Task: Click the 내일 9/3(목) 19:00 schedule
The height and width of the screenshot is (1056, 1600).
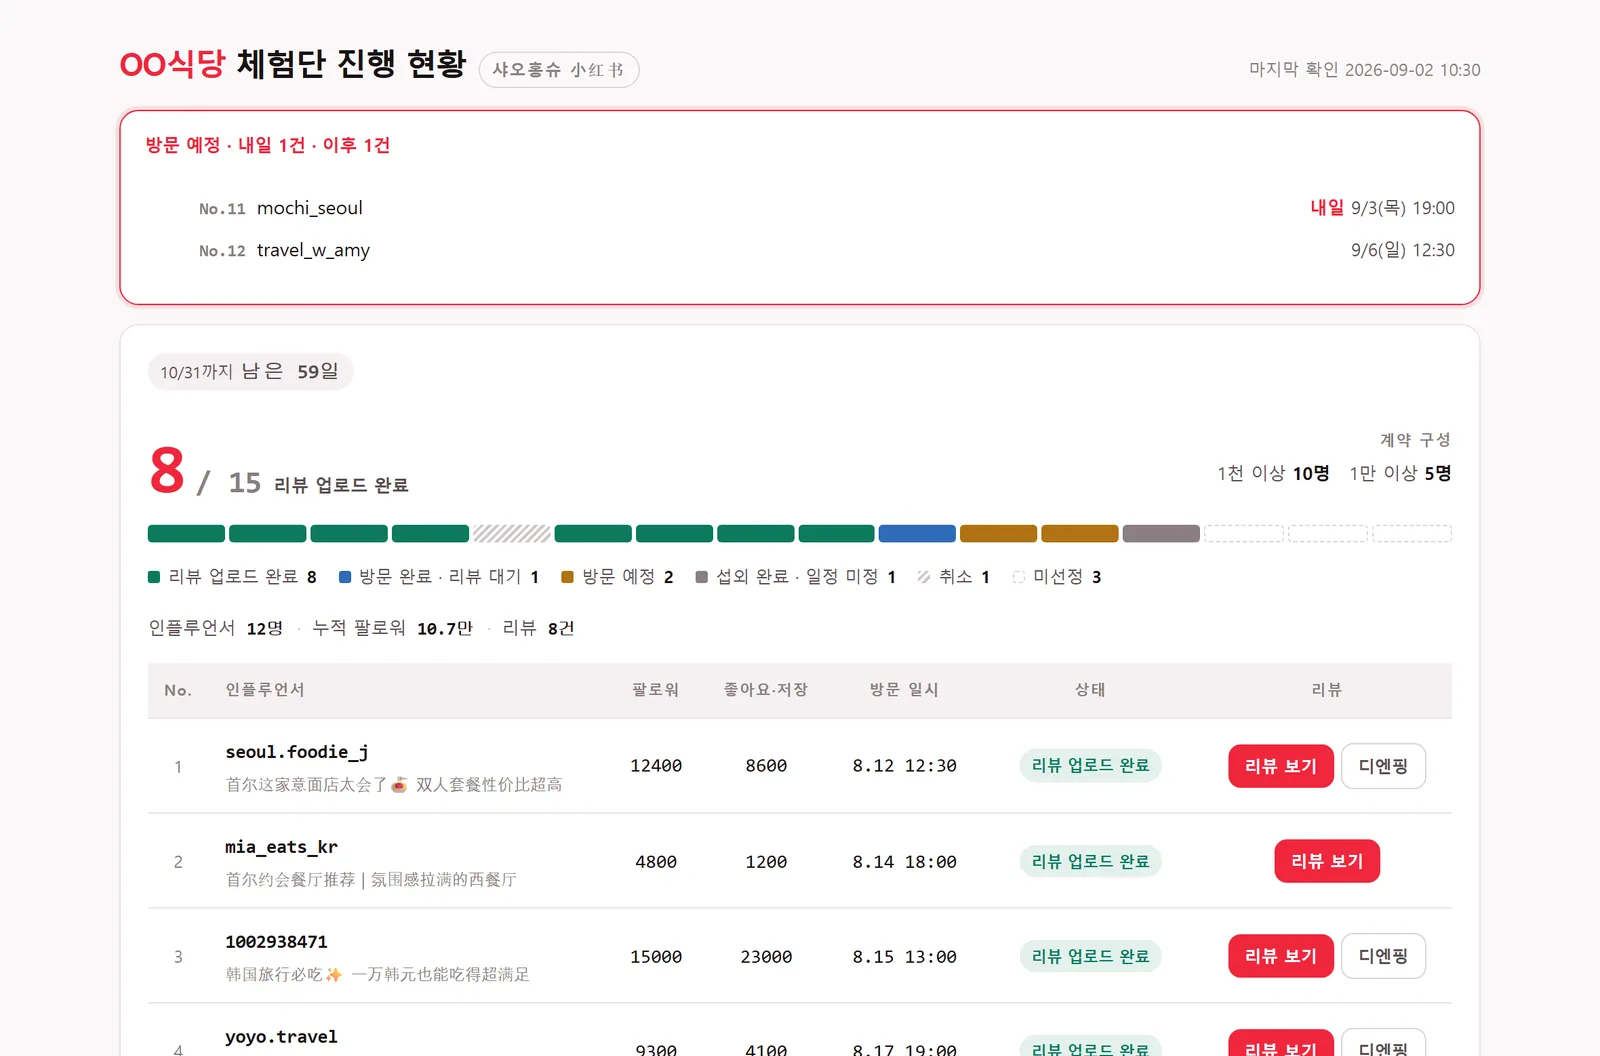Action: (1382, 208)
